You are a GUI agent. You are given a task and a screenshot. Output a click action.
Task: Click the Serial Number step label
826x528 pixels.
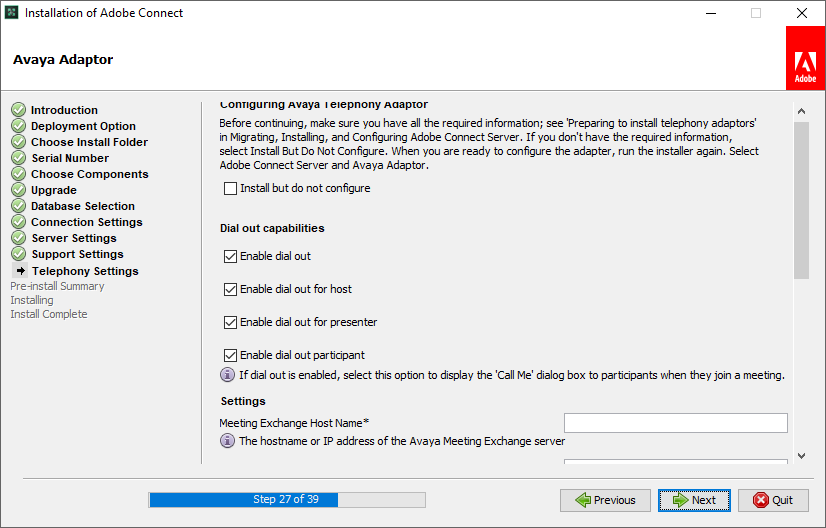click(70, 158)
